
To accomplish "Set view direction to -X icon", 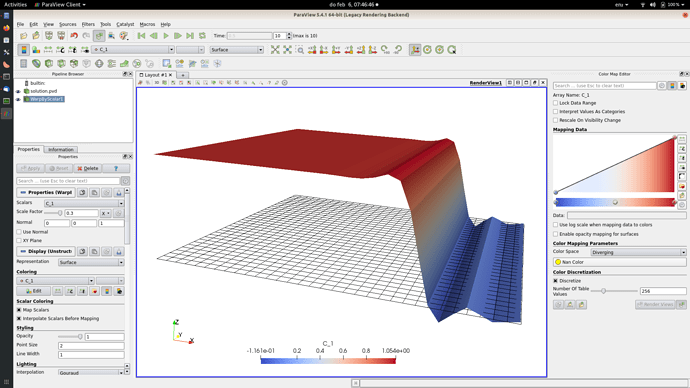I will [324, 50].
